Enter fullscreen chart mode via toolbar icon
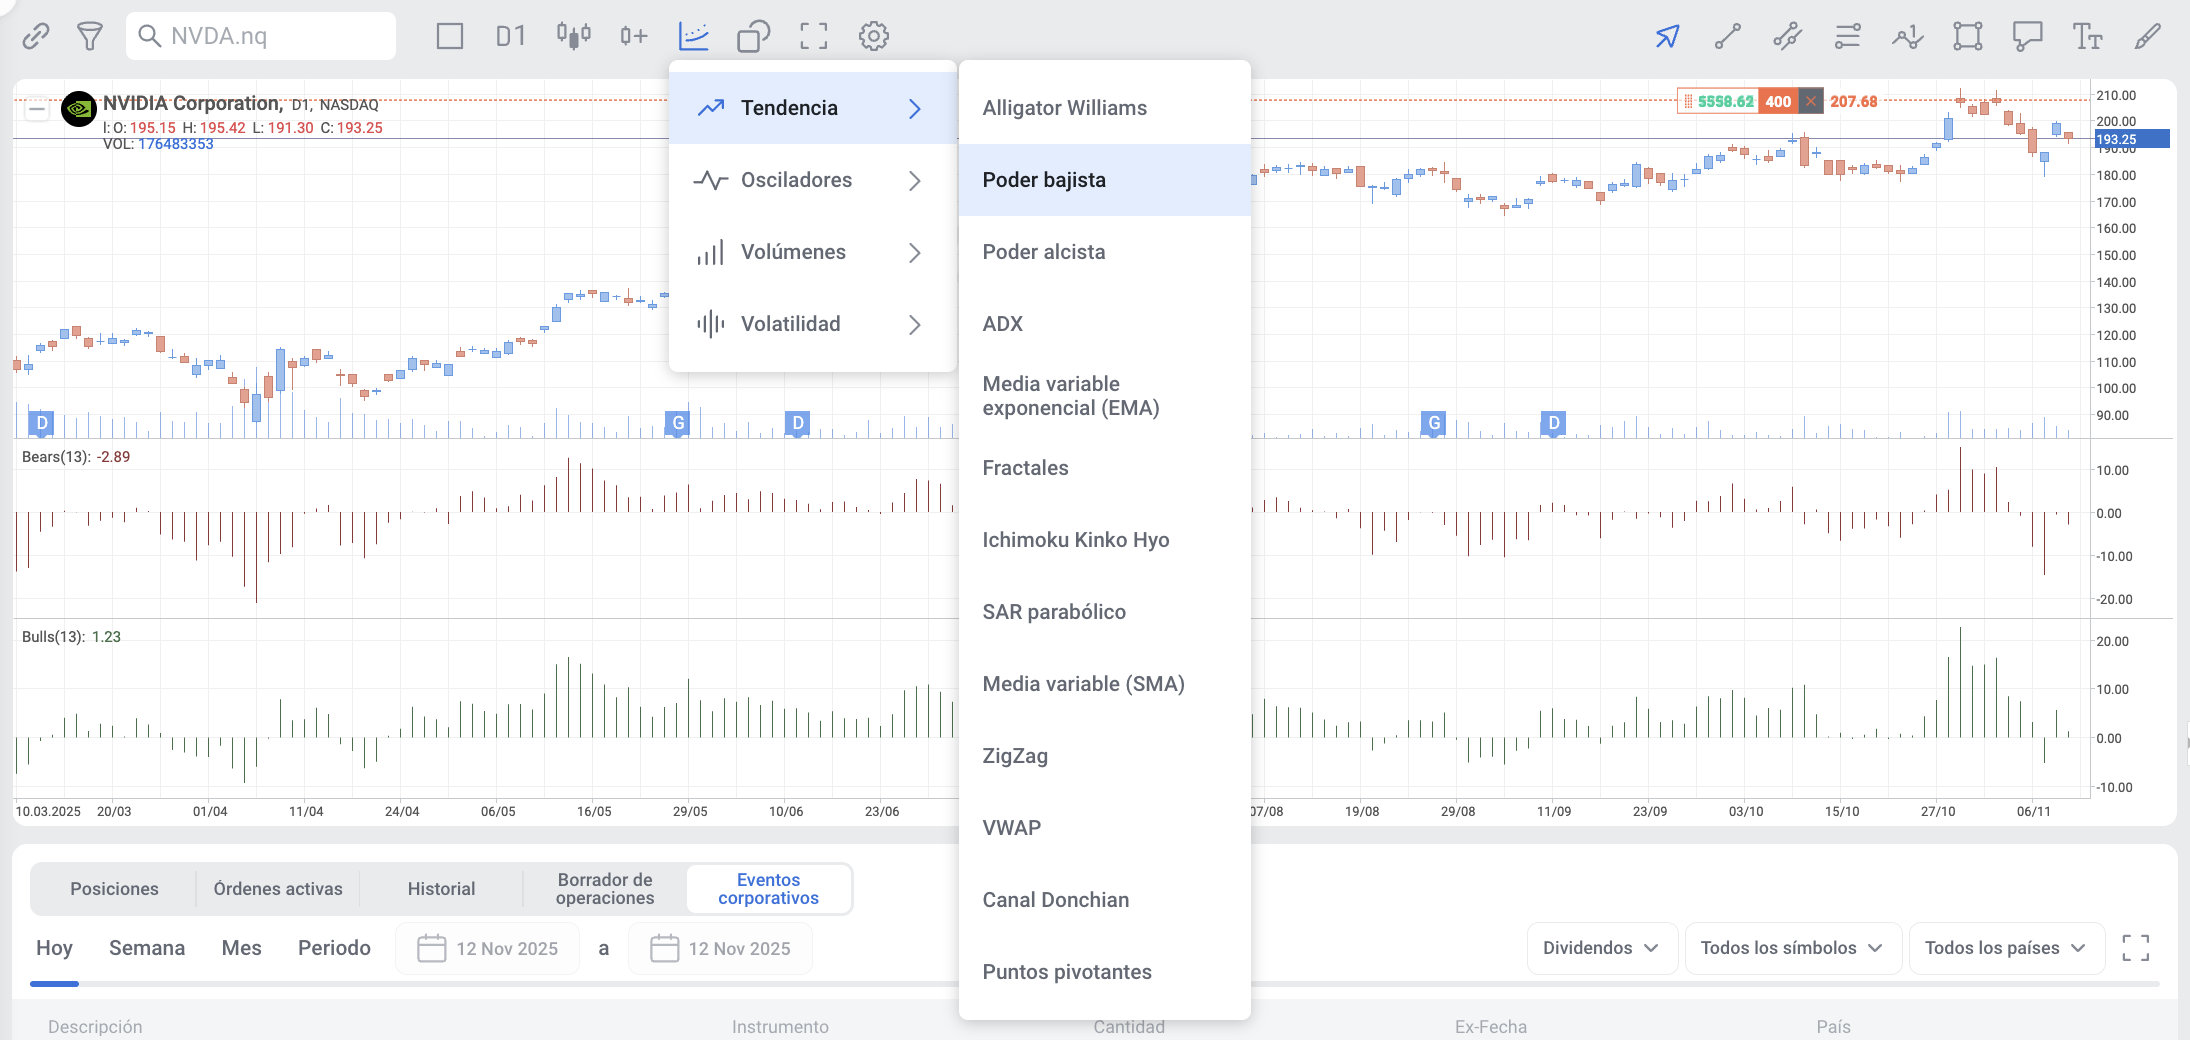The width and height of the screenshot is (2190, 1040). coord(814,37)
